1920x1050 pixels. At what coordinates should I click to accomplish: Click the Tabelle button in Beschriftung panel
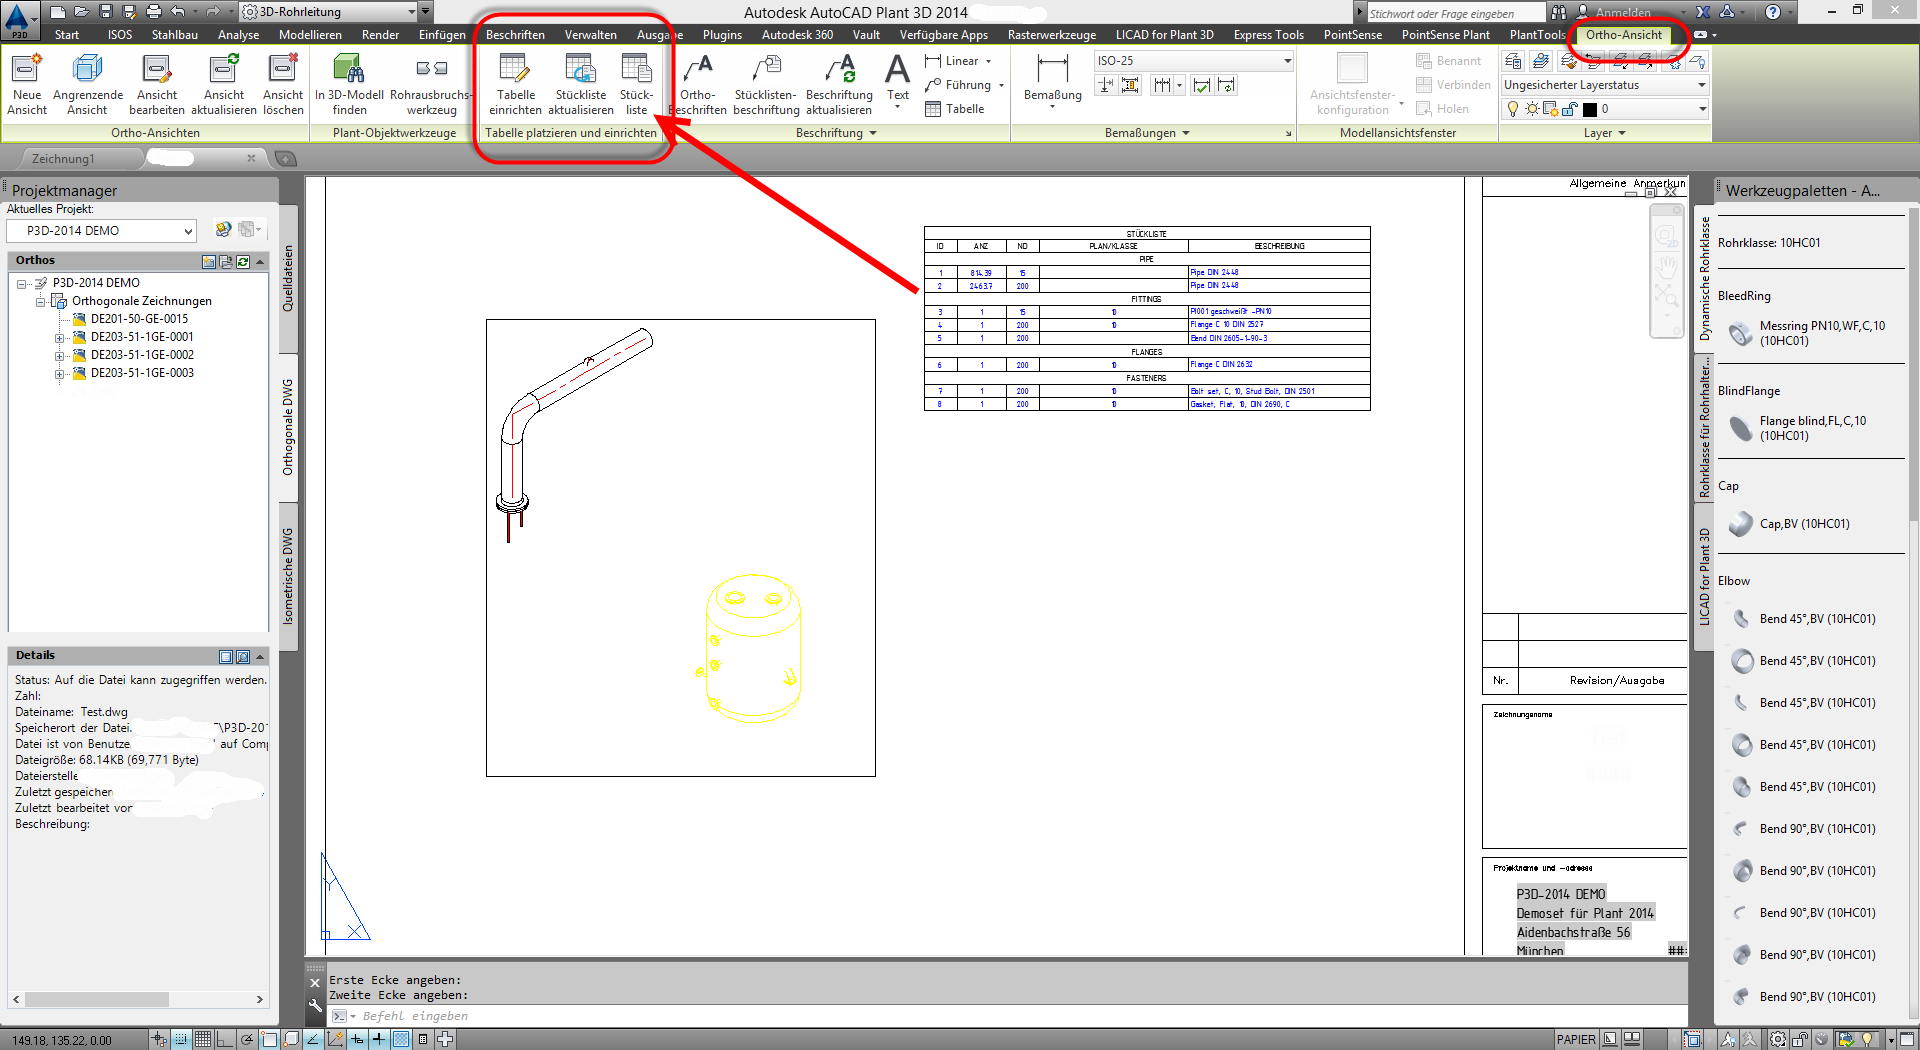[x=955, y=109]
